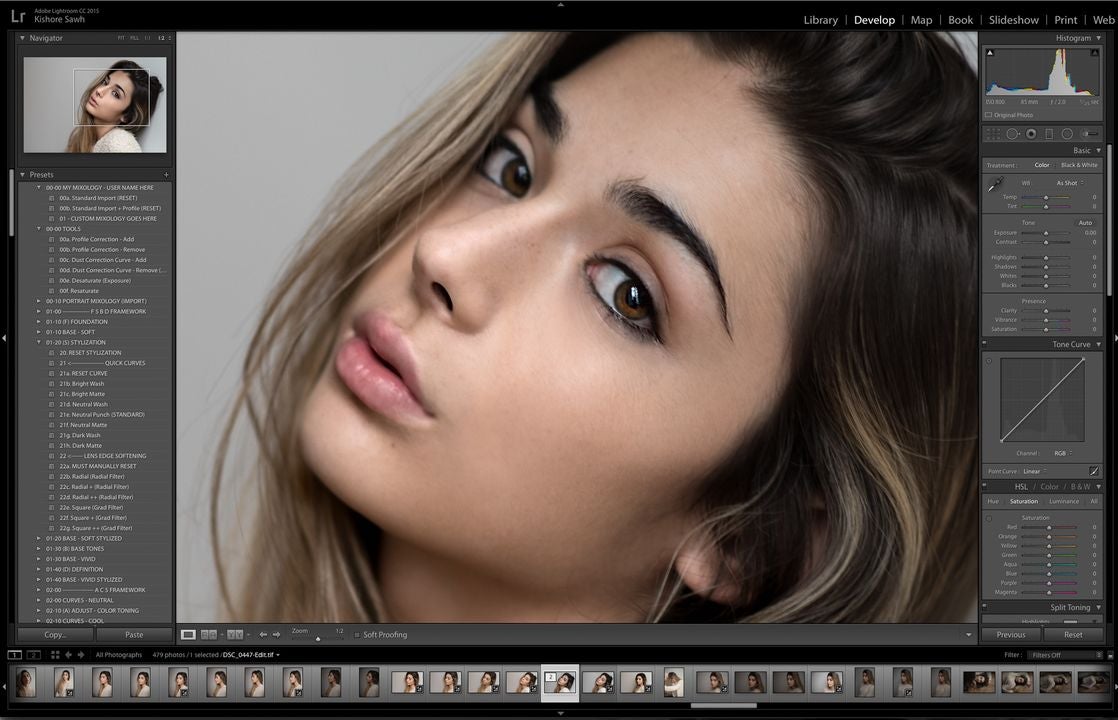Collapse the Tone Curve panel

click(x=1098, y=344)
